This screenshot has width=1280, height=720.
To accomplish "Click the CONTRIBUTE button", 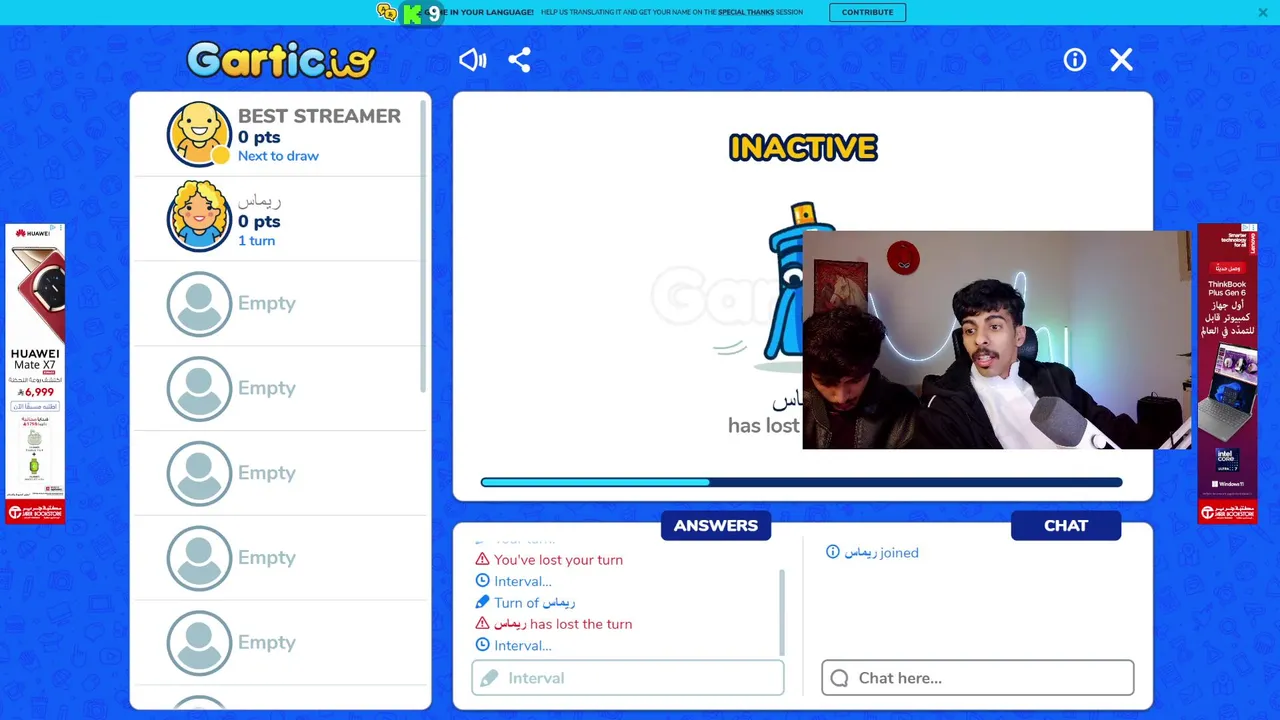I will [x=867, y=12].
